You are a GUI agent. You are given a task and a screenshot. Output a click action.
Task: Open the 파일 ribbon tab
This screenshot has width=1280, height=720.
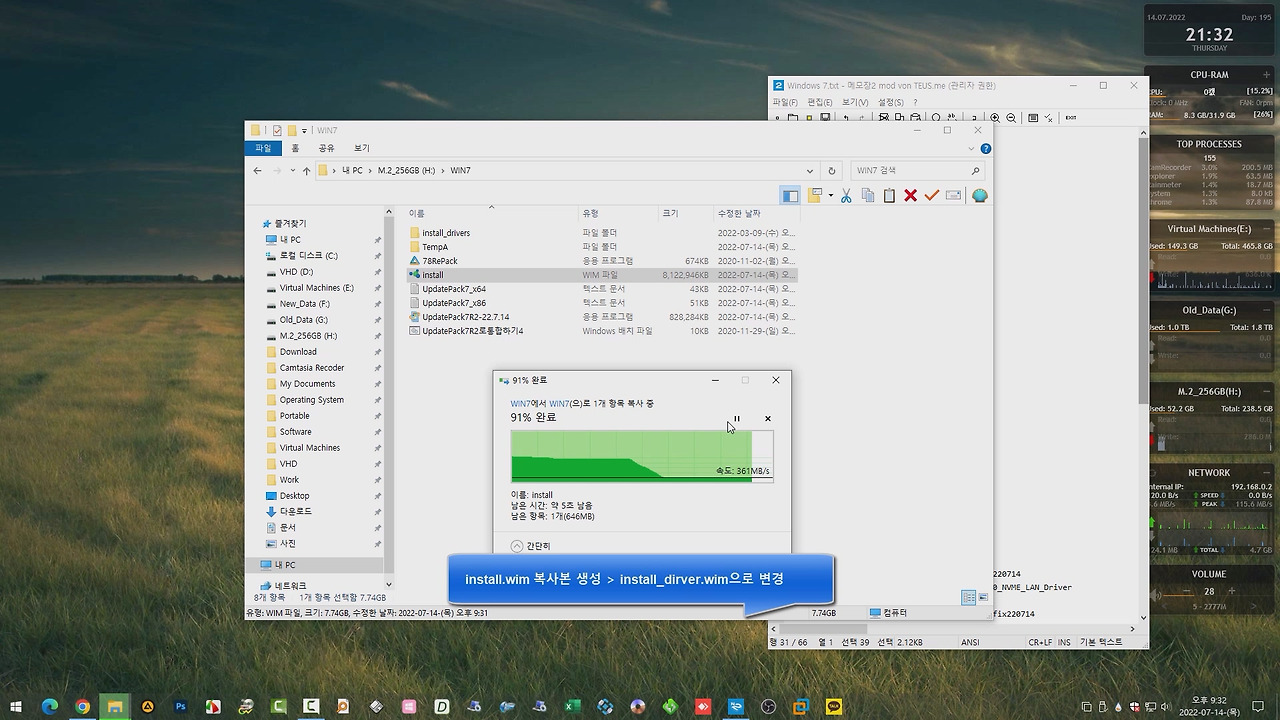coord(263,148)
